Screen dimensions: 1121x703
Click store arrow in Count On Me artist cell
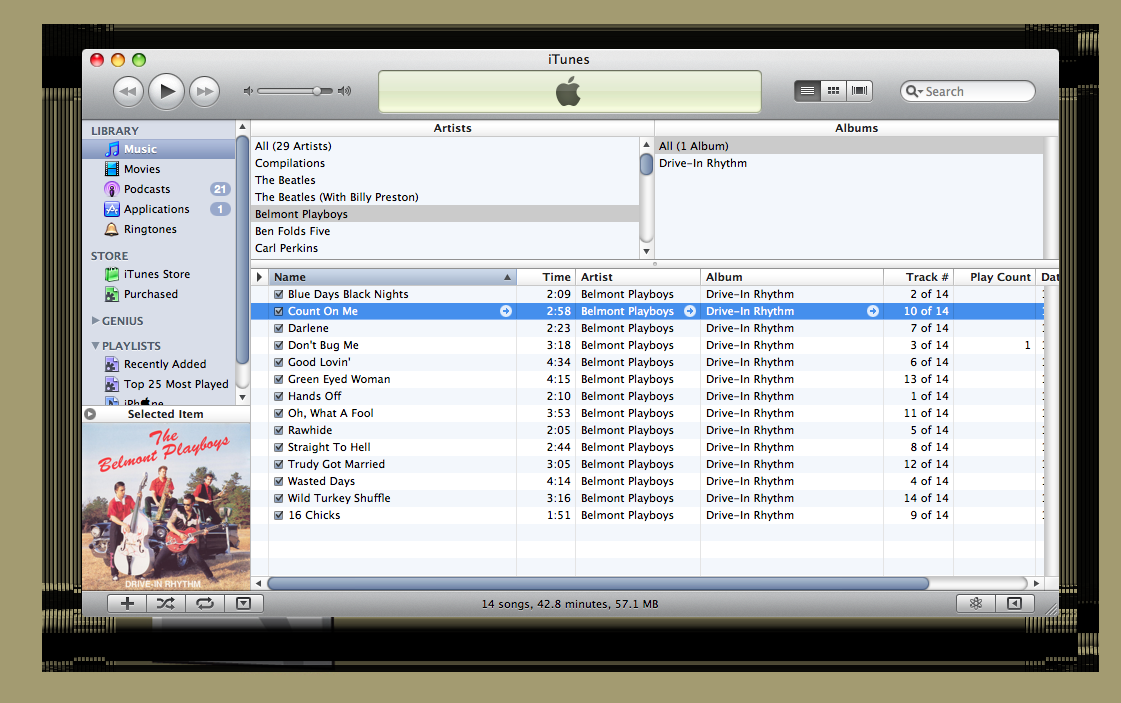pyautogui.click(x=690, y=311)
